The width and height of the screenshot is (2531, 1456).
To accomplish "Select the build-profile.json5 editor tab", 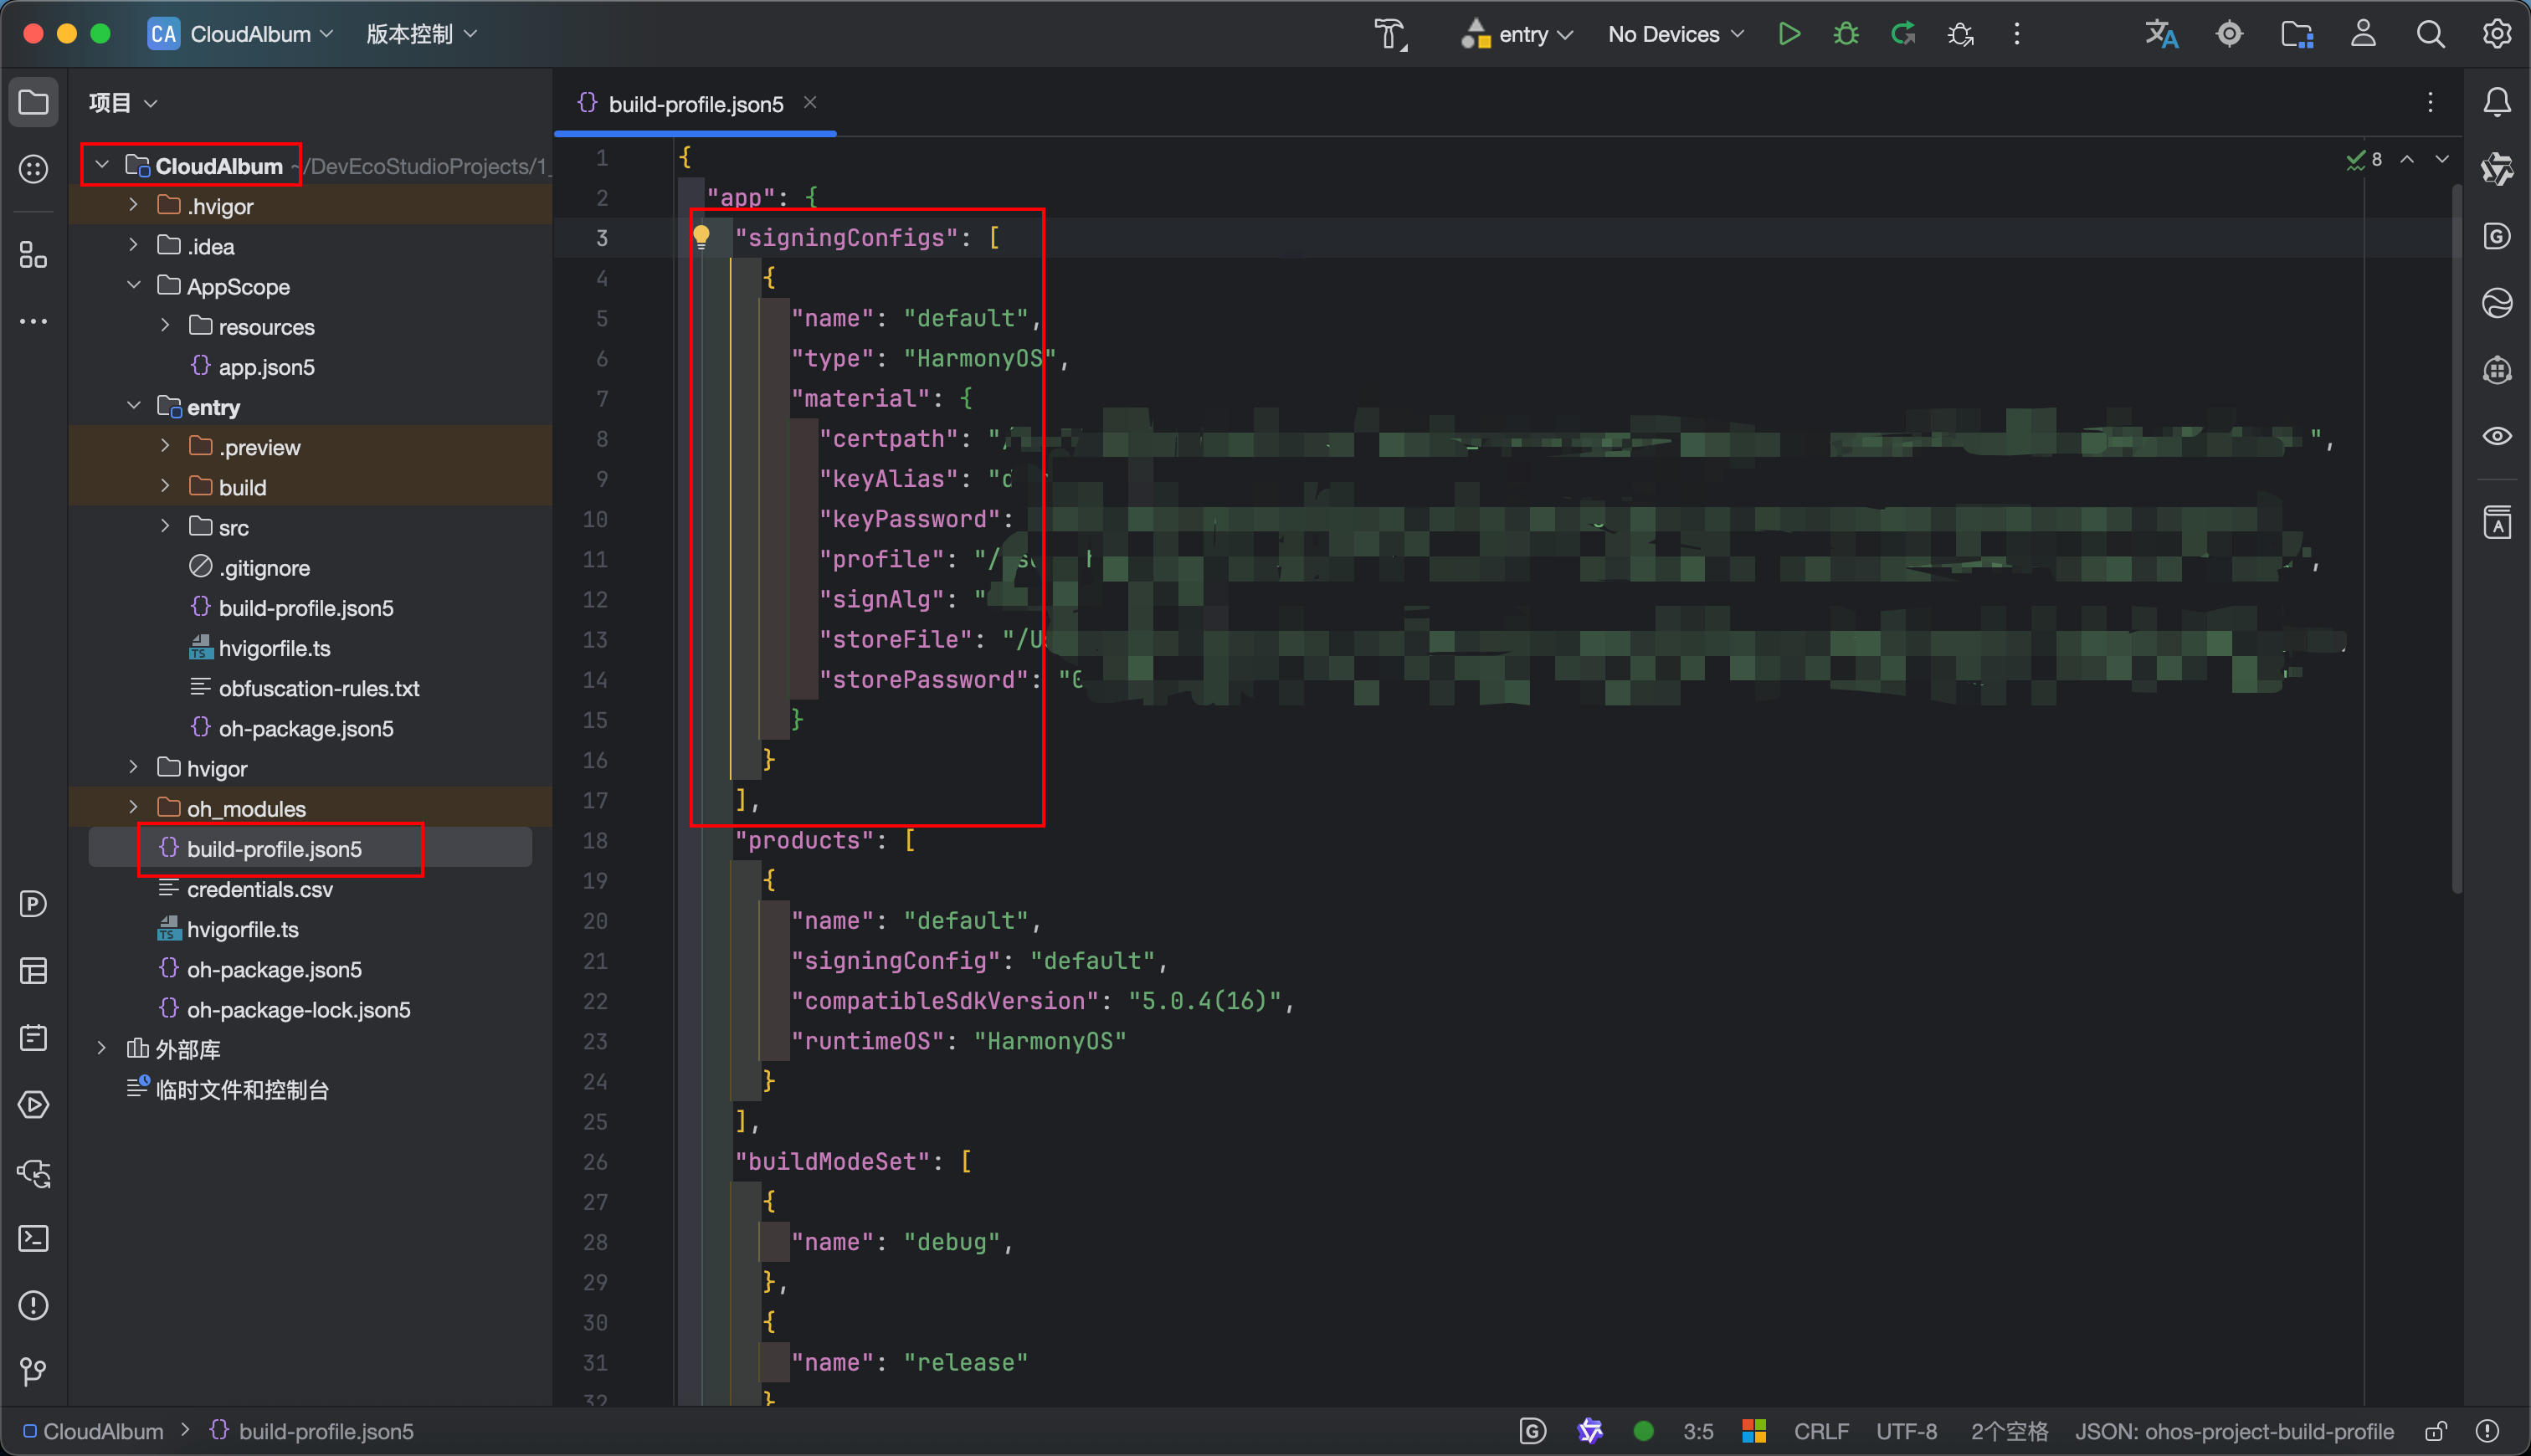I will click(695, 104).
